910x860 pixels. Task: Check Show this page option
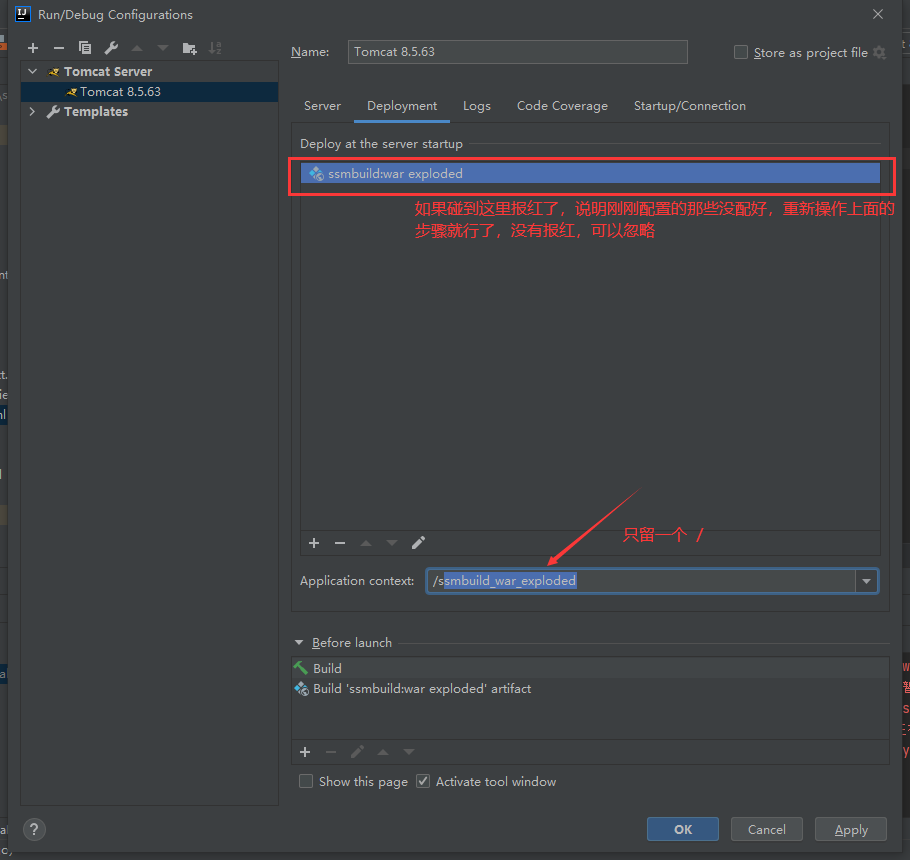point(306,781)
